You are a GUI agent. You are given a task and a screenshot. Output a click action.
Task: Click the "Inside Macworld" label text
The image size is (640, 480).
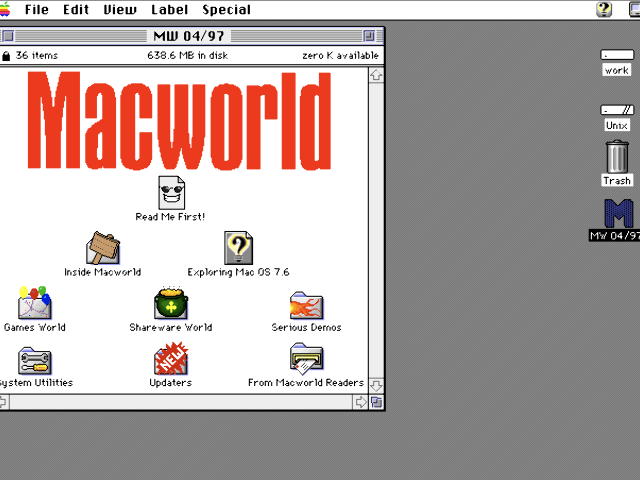103,272
